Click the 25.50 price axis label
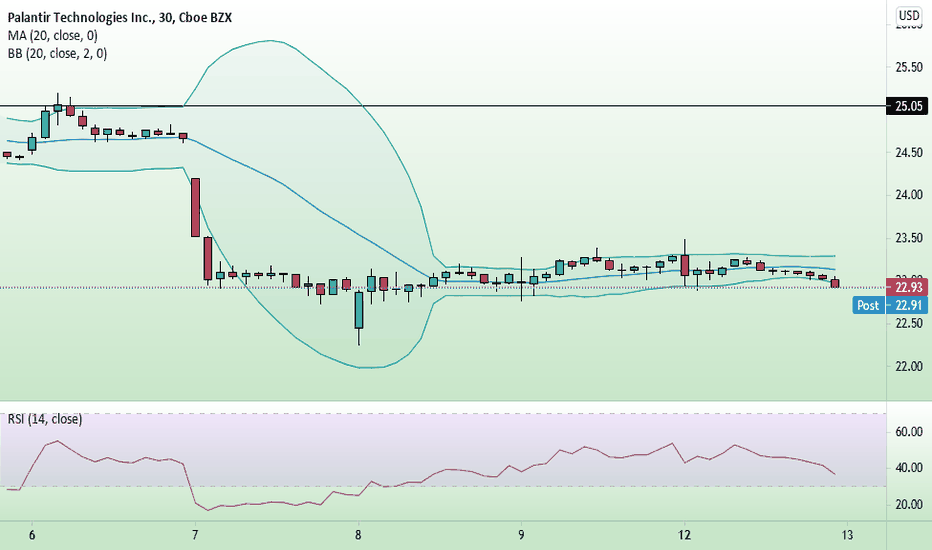Viewport: 932px width, 550px height. click(909, 67)
